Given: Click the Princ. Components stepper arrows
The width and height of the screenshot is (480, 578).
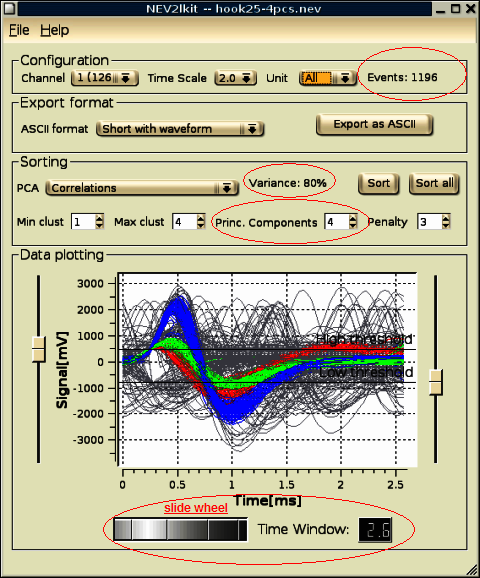Looking at the screenshot, I should tap(353, 222).
